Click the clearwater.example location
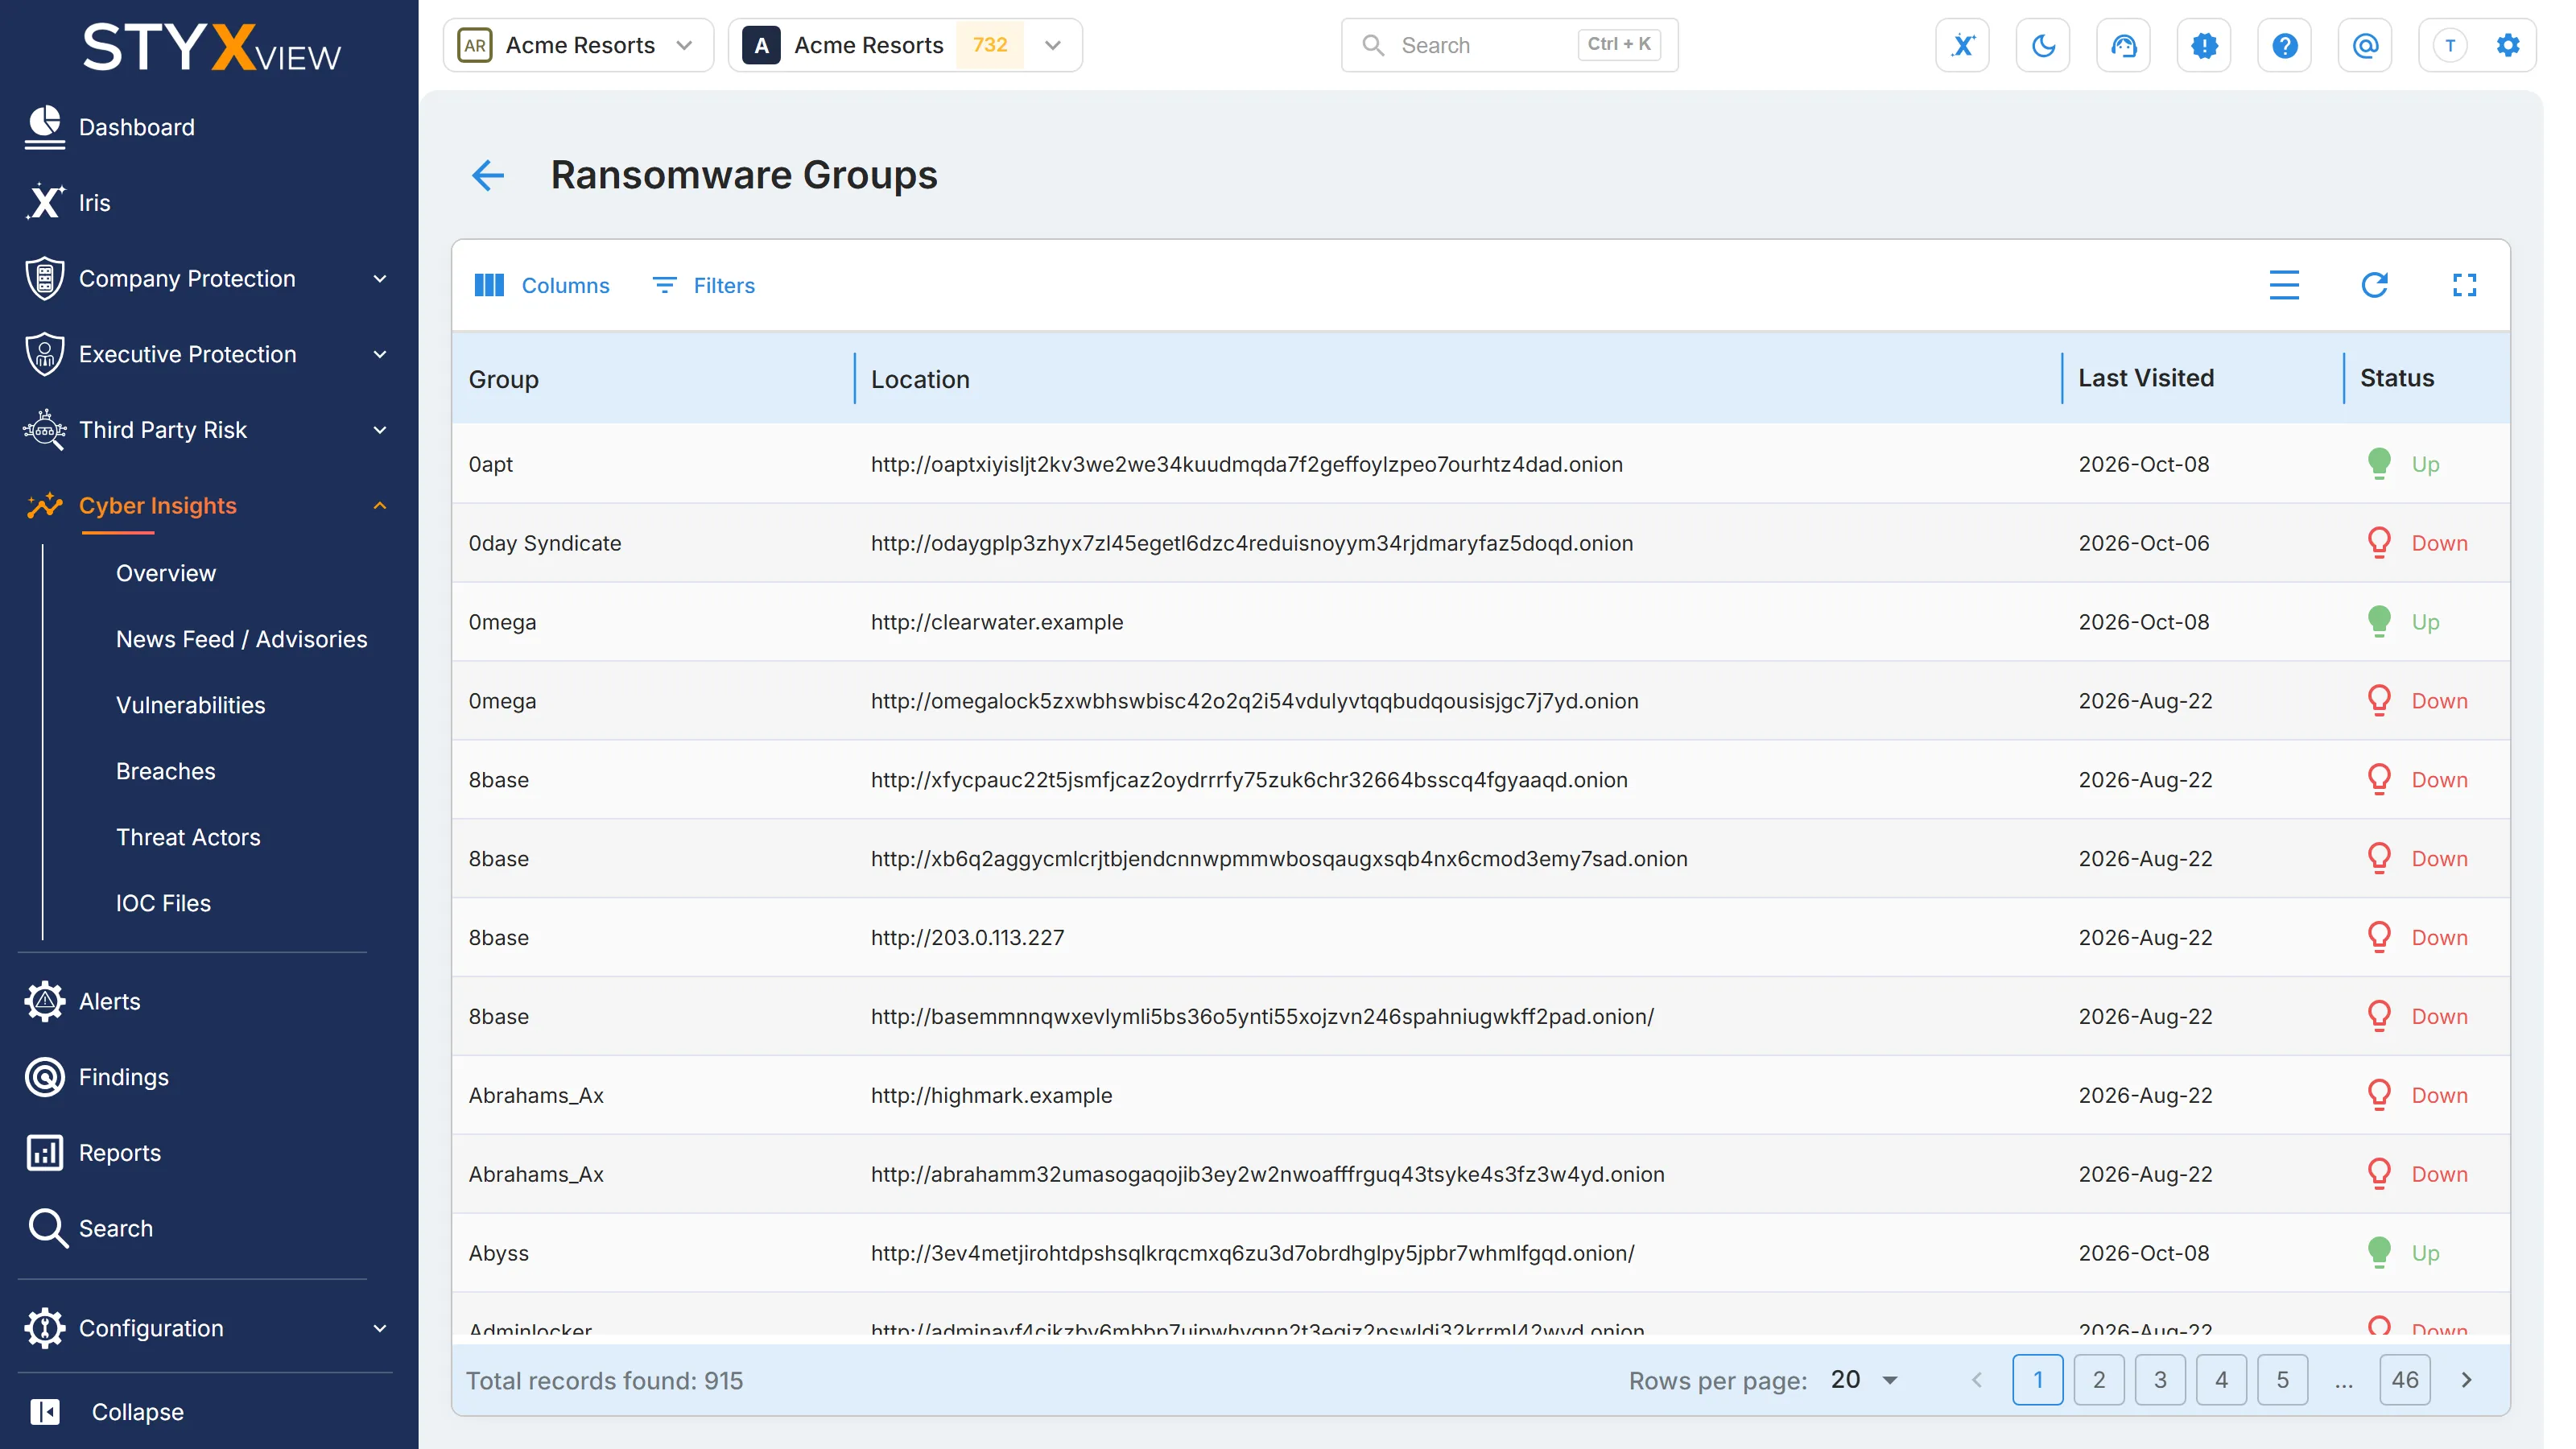Image resolution: width=2576 pixels, height=1449 pixels. coord(997,622)
